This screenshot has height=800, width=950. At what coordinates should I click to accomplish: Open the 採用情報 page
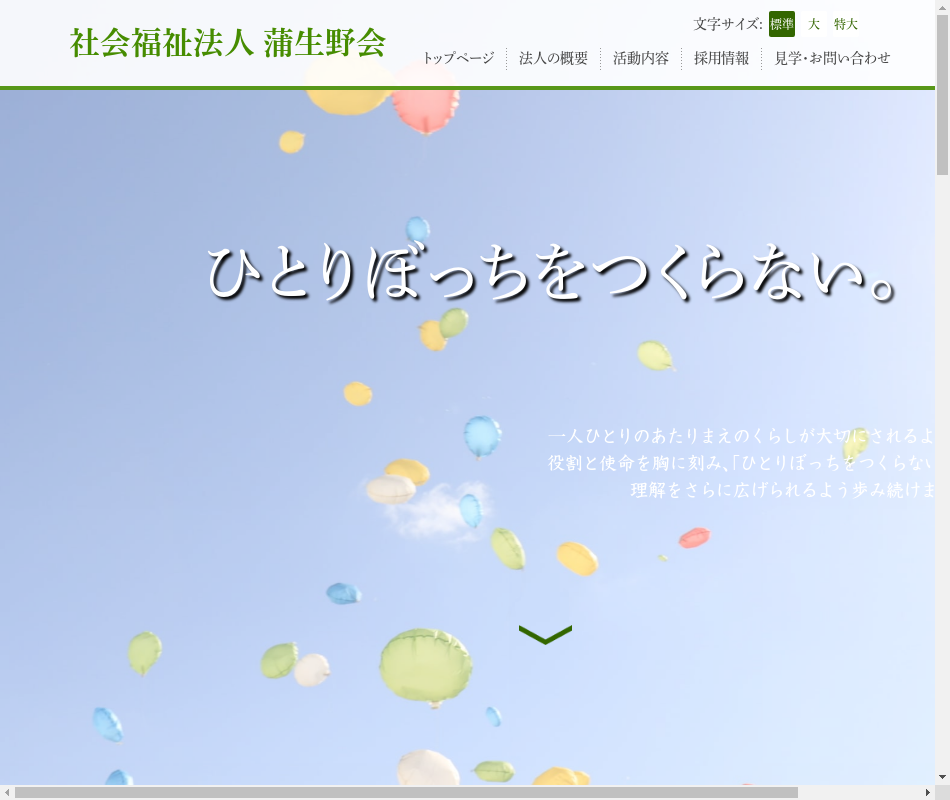721,58
